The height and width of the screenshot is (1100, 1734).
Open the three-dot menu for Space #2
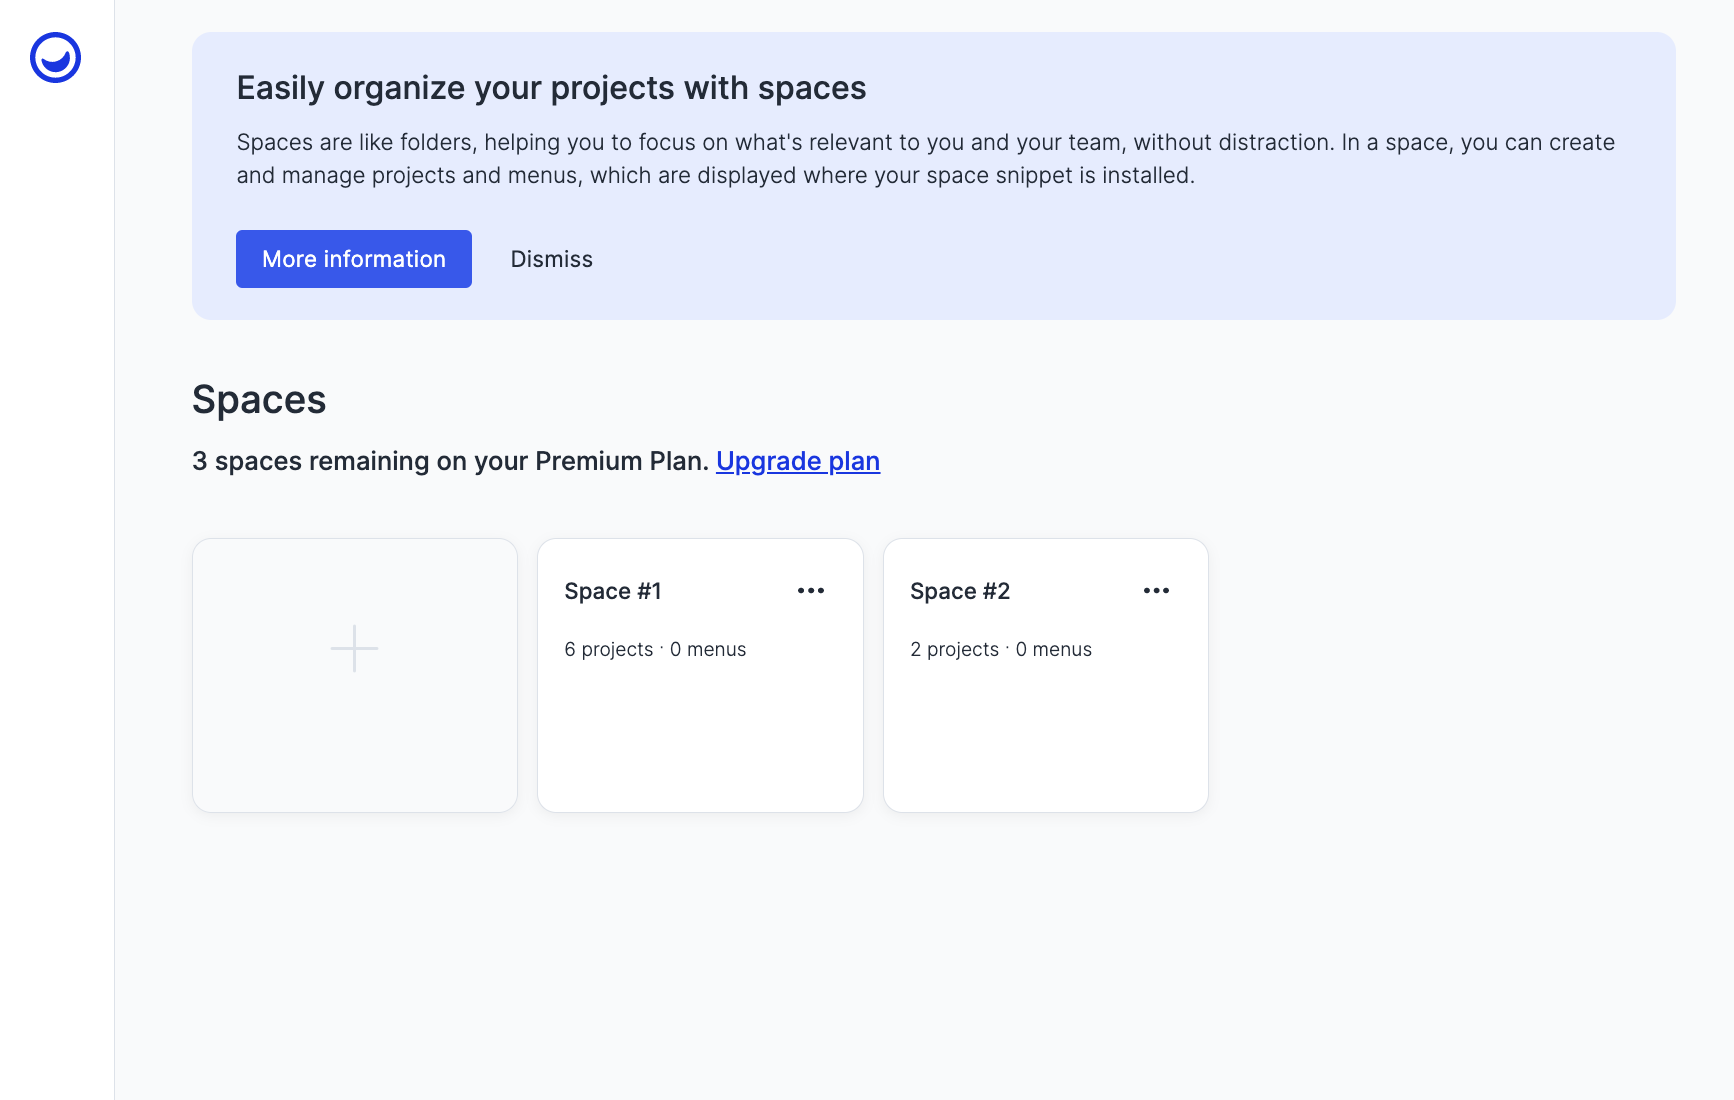point(1157,591)
